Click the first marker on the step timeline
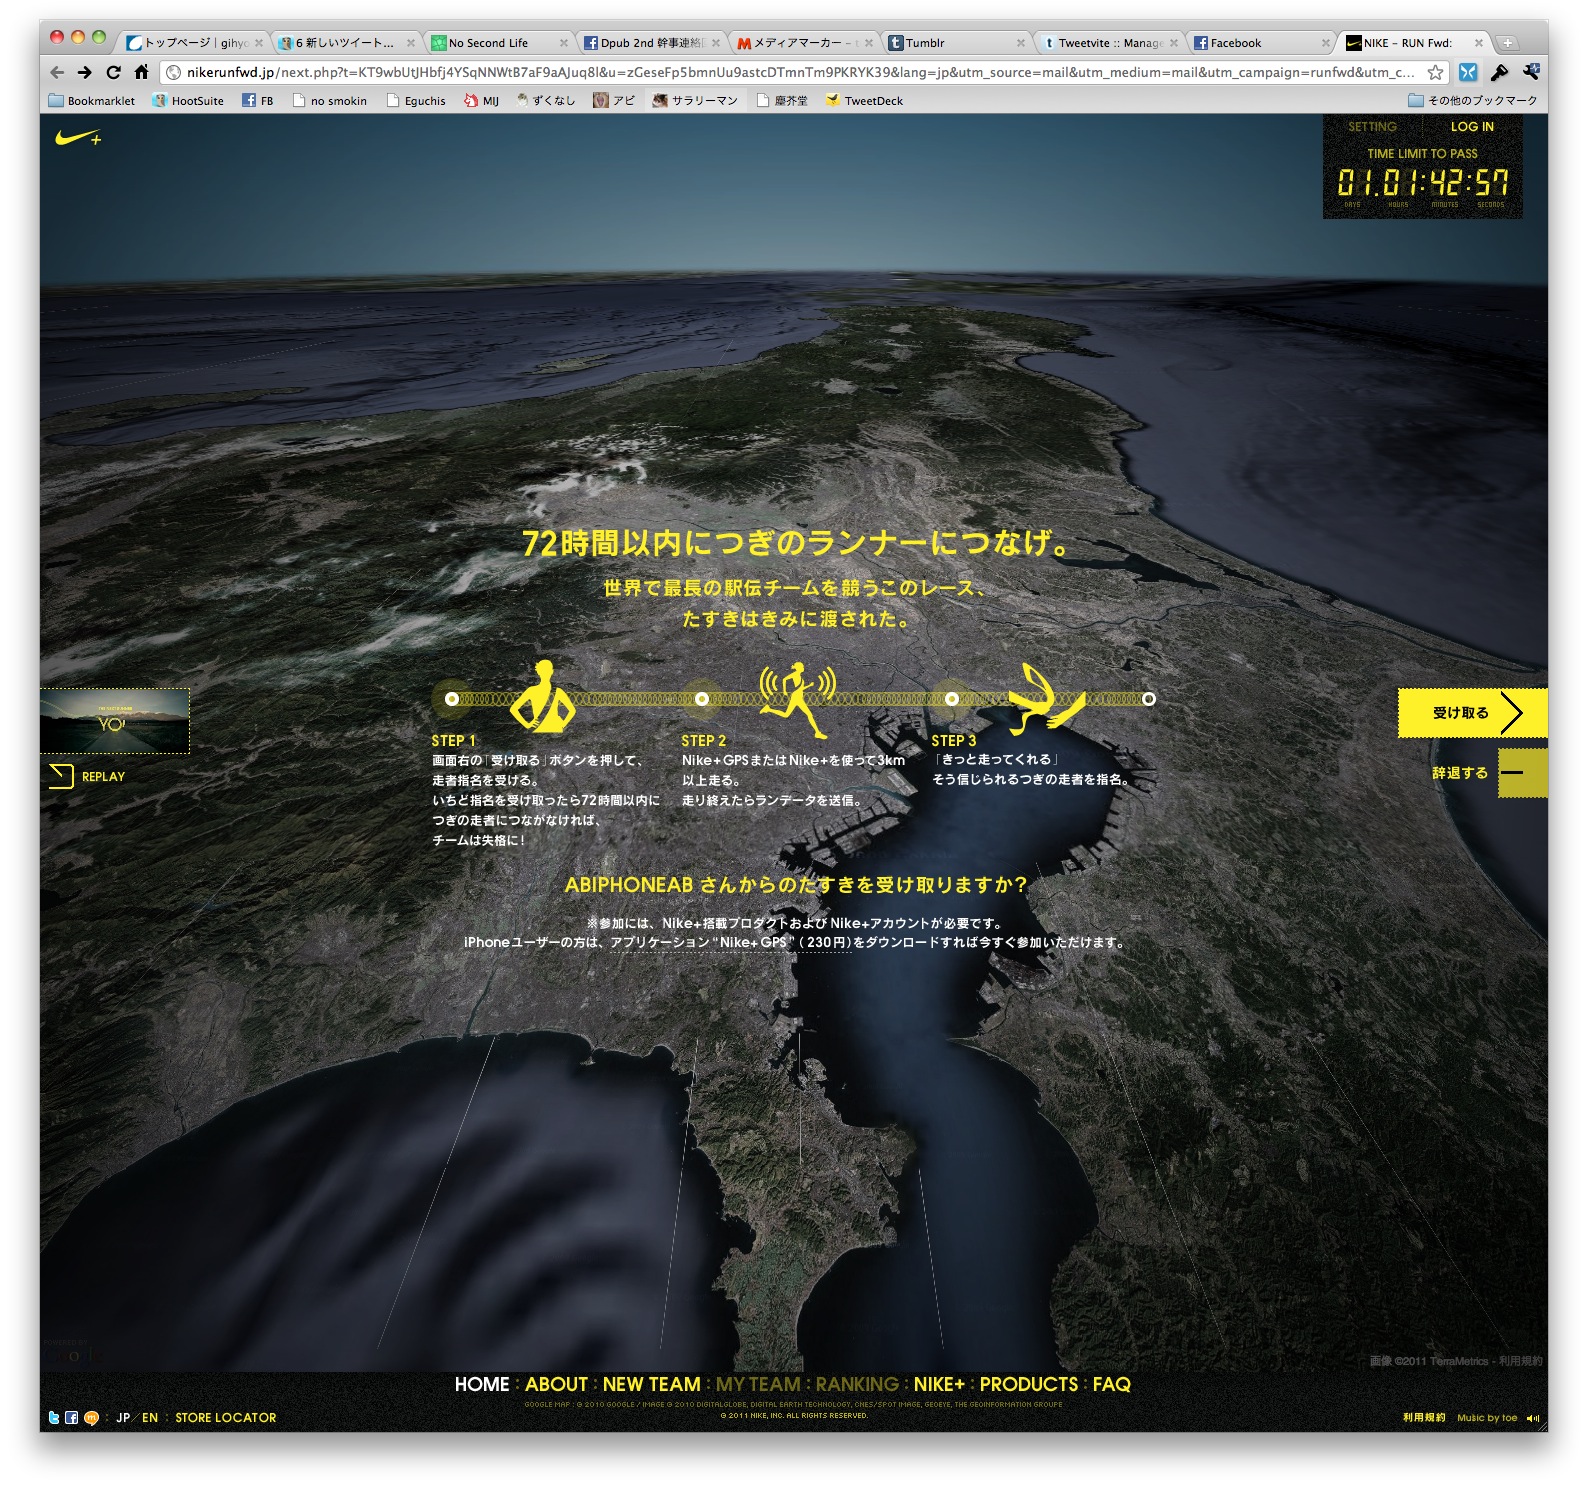This screenshot has height=1492, width=1588. click(452, 699)
